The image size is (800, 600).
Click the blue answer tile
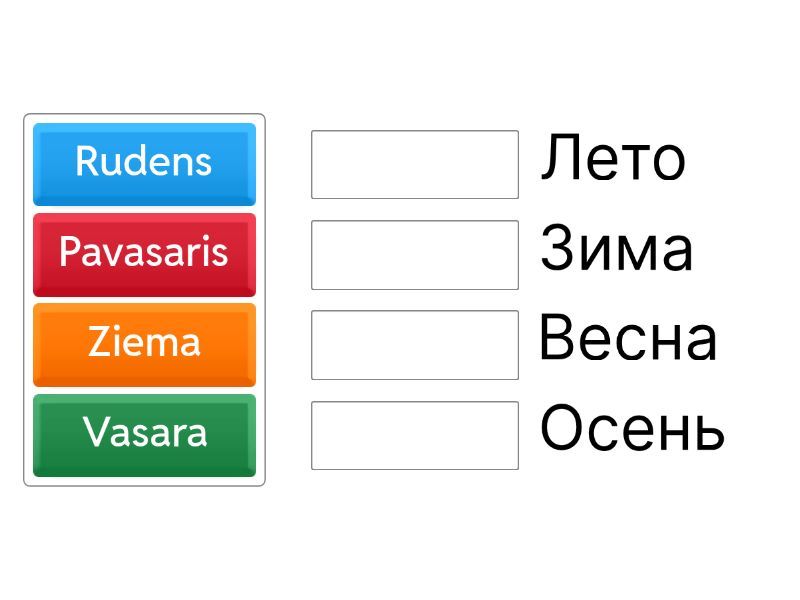tap(144, 163)
